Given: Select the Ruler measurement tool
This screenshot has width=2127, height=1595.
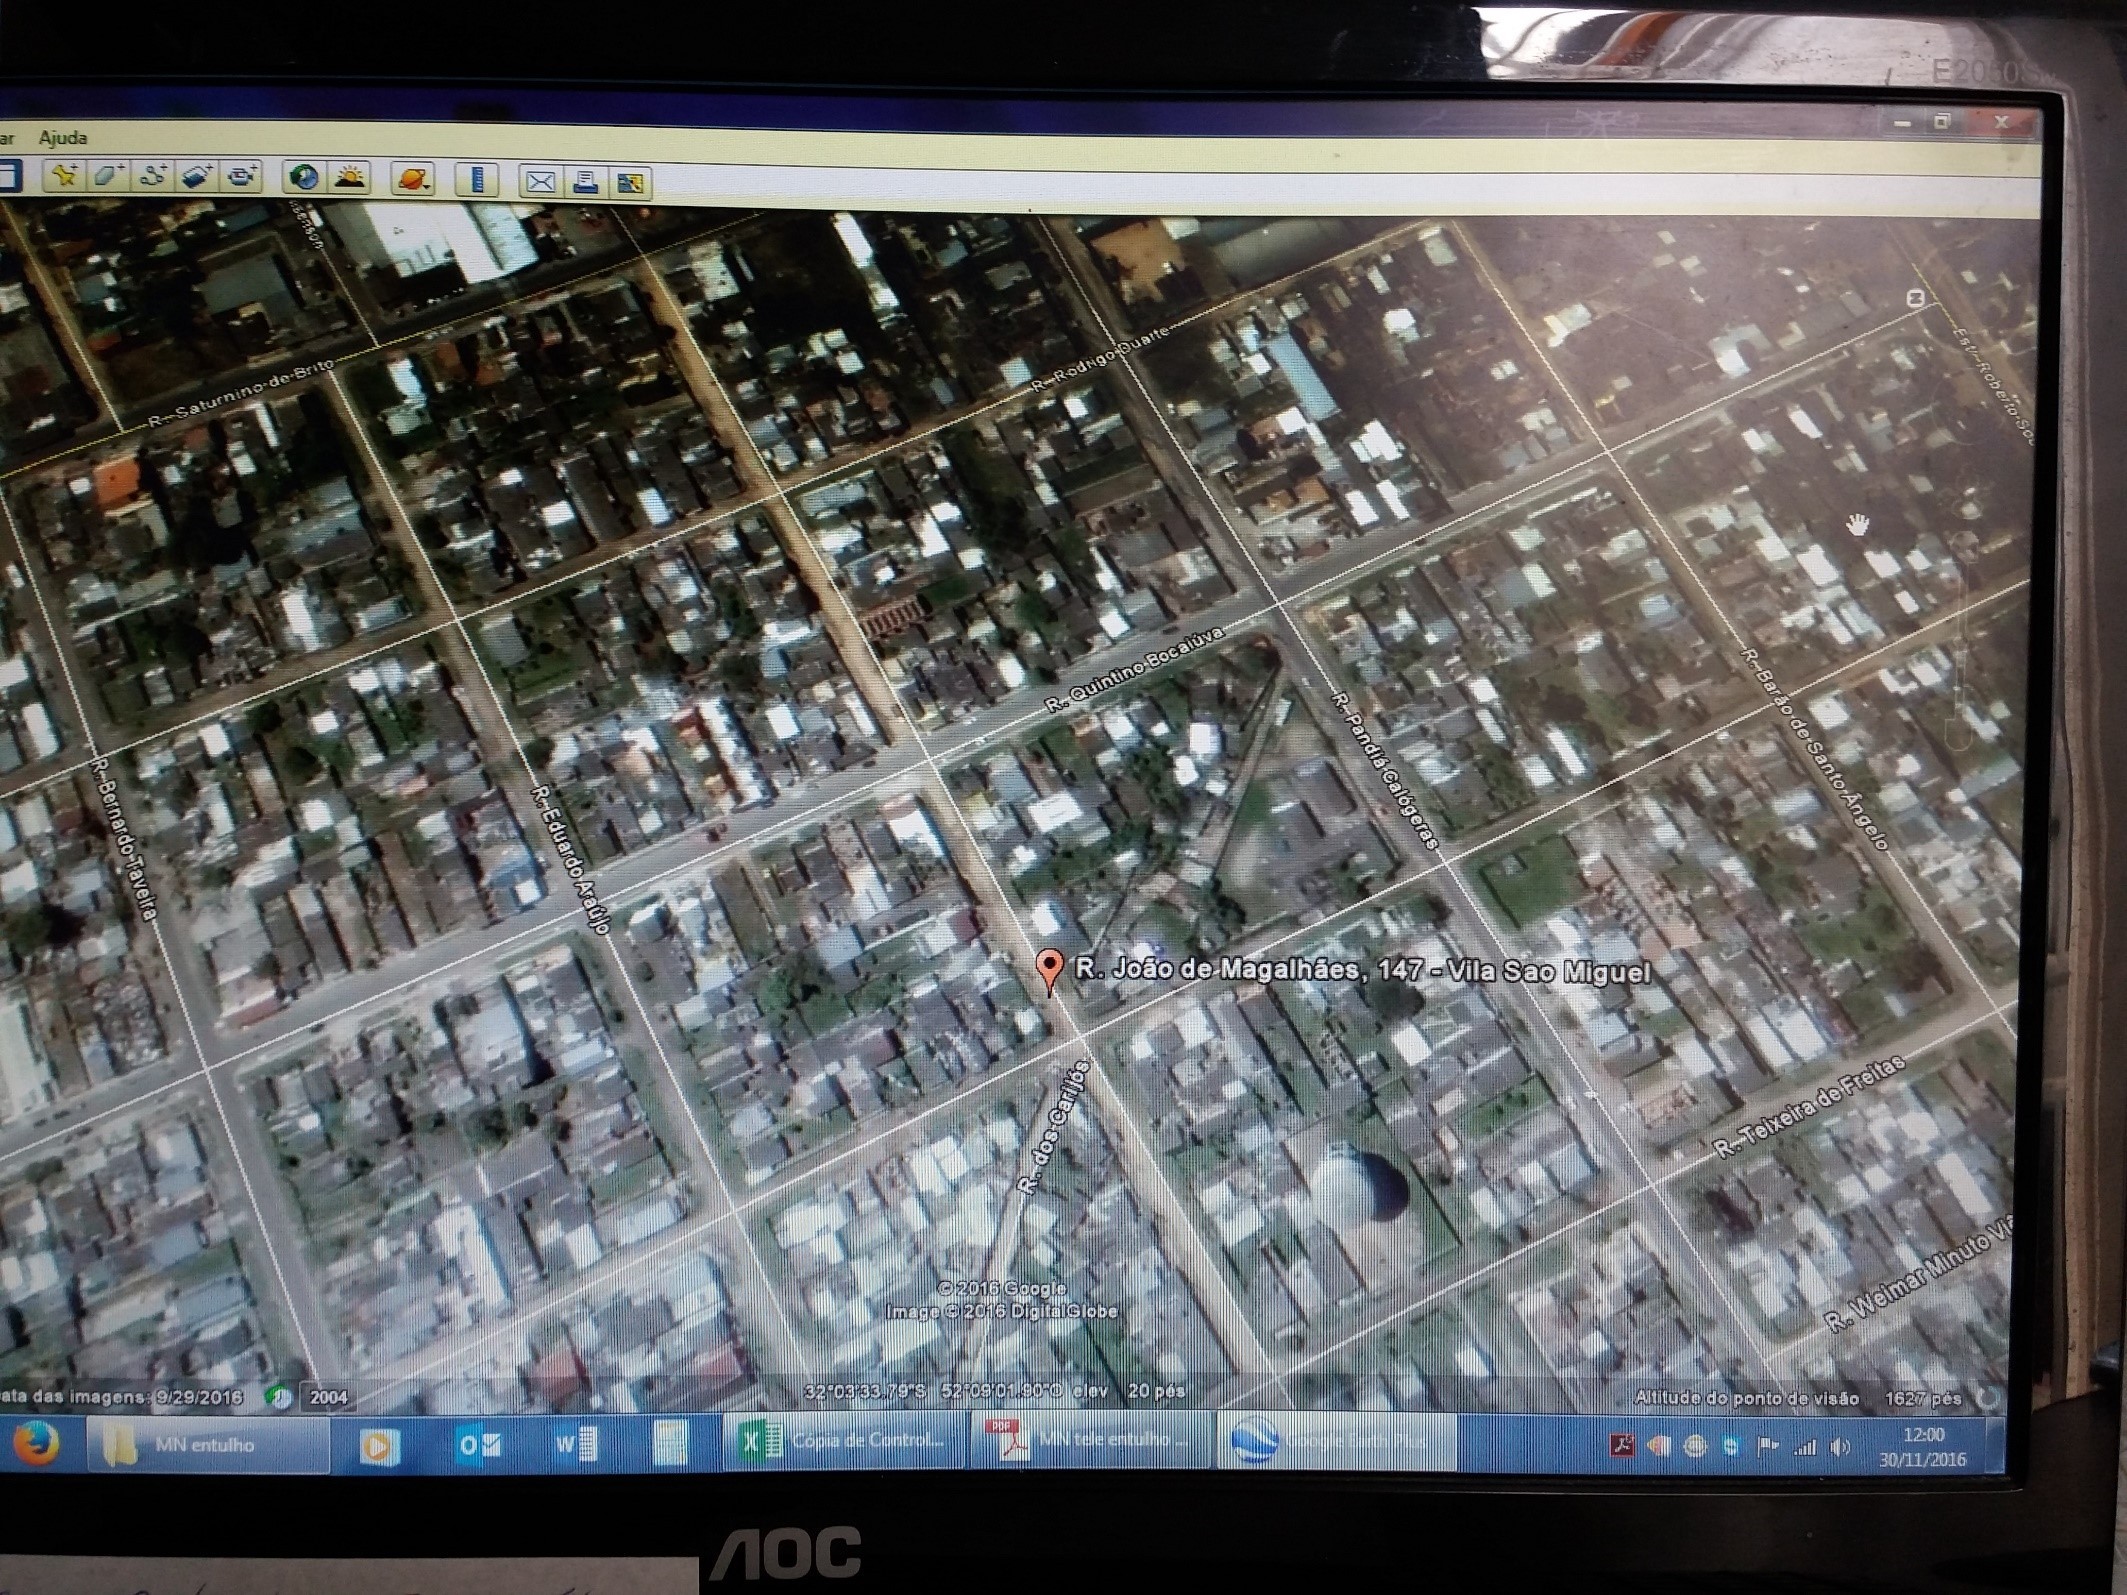Looking at the screenshot, I should (477, 180).
